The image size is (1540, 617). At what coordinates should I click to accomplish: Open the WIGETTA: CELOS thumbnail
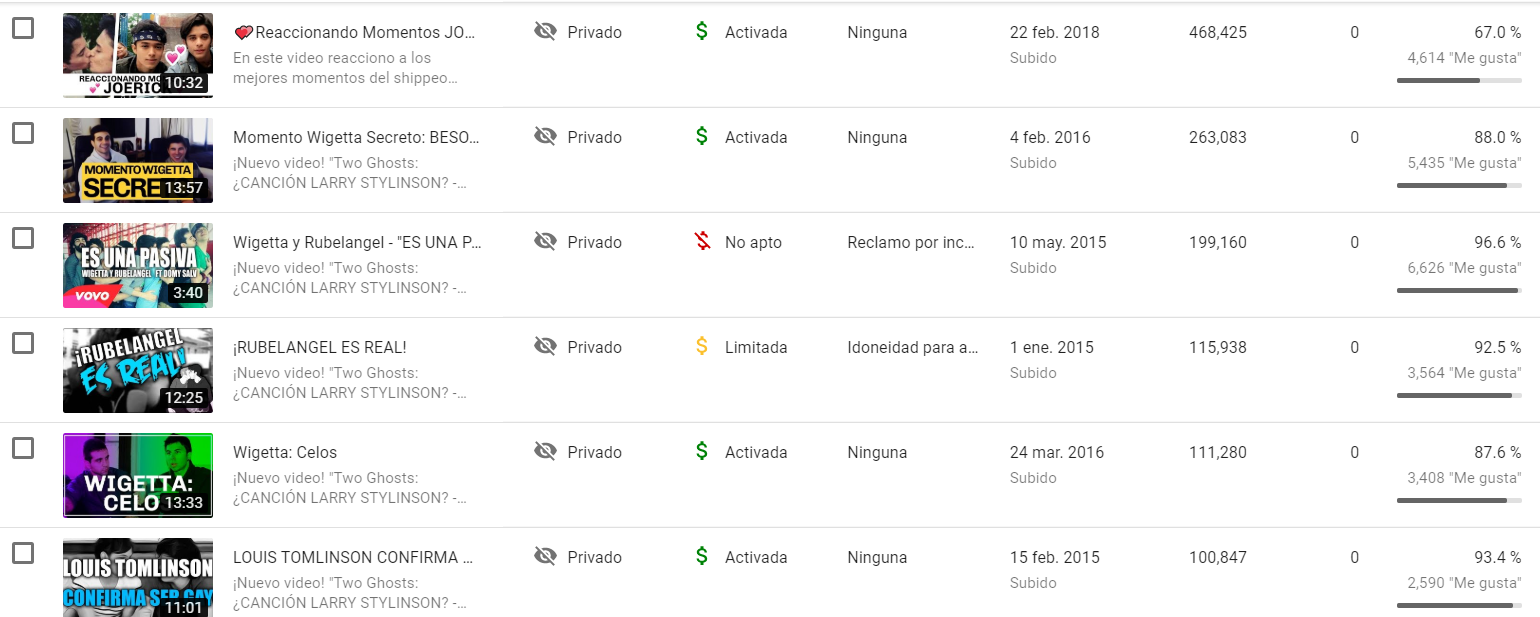[x=138, y=475]
